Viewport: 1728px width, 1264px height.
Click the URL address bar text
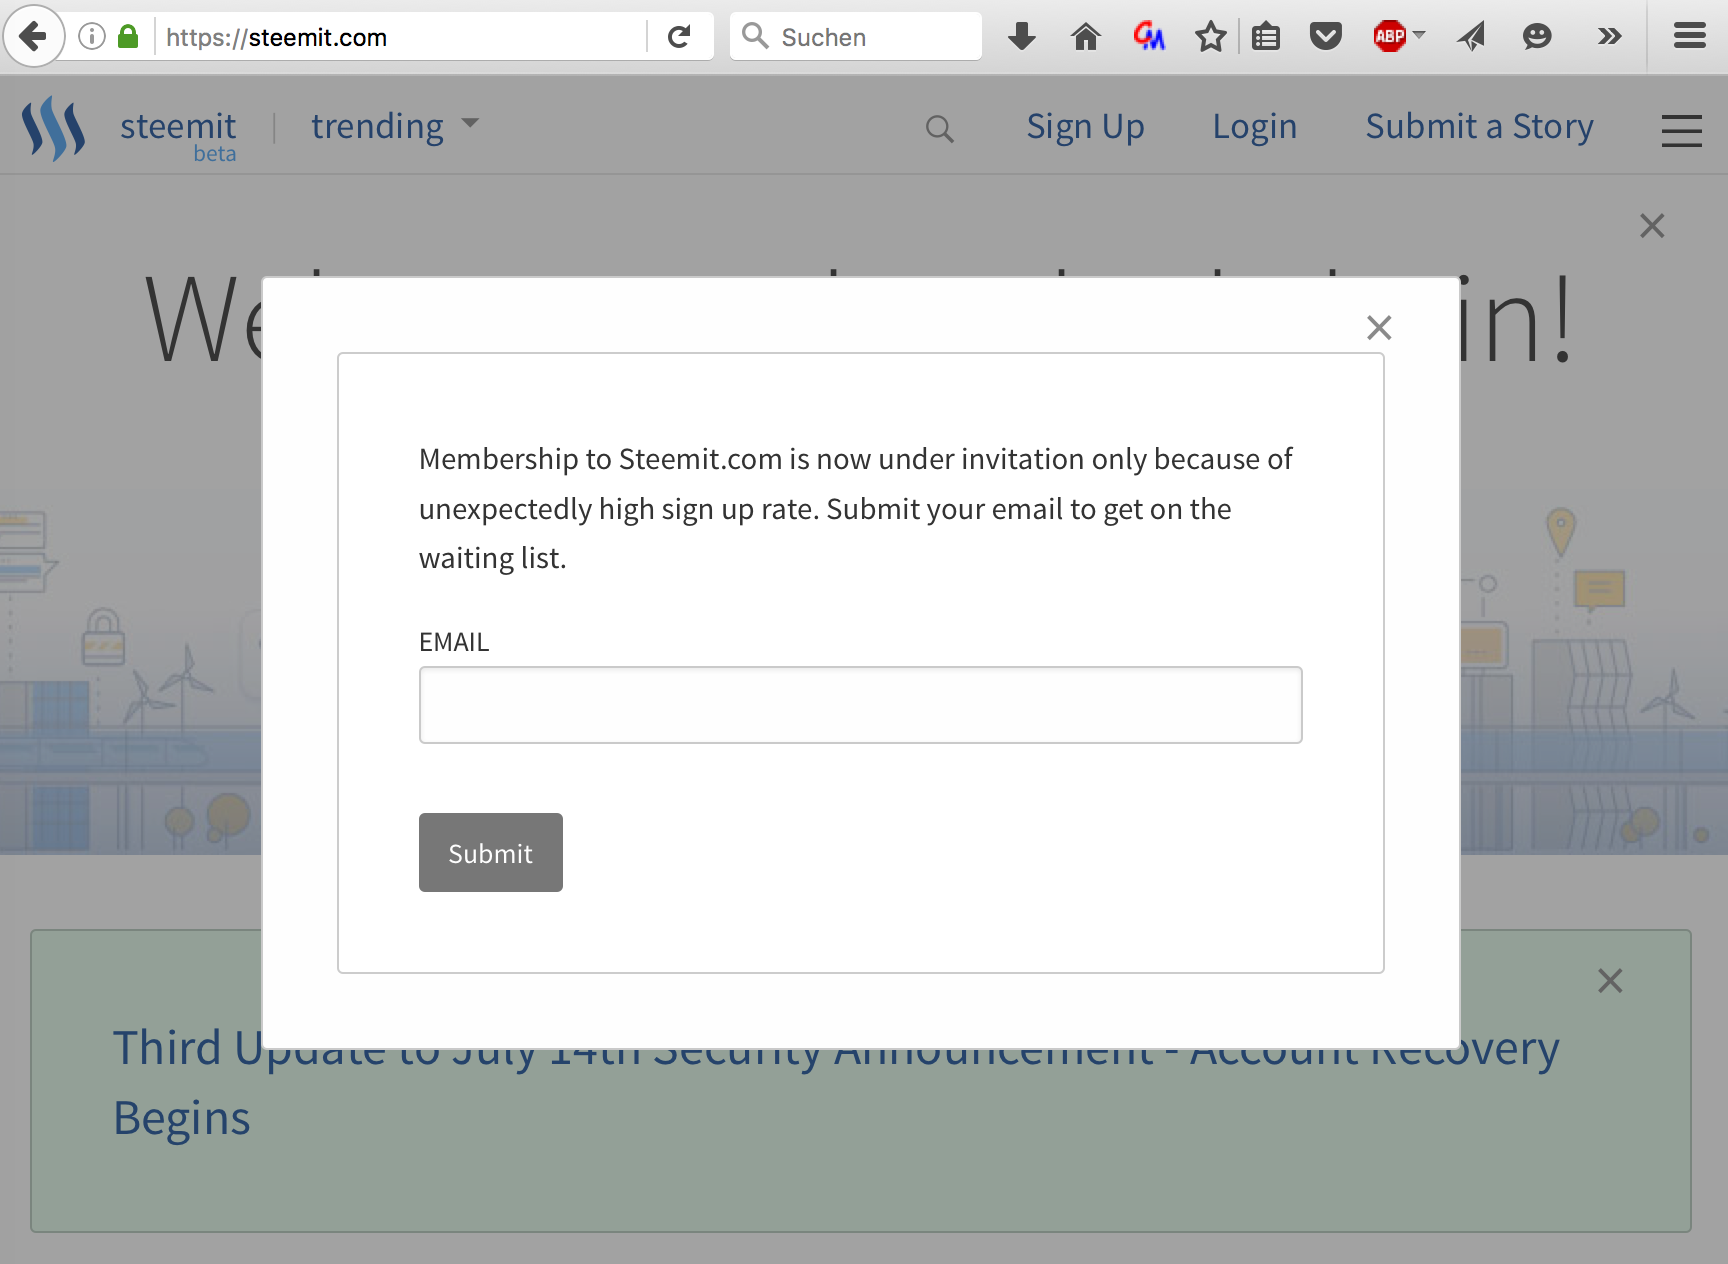(276, 37)
